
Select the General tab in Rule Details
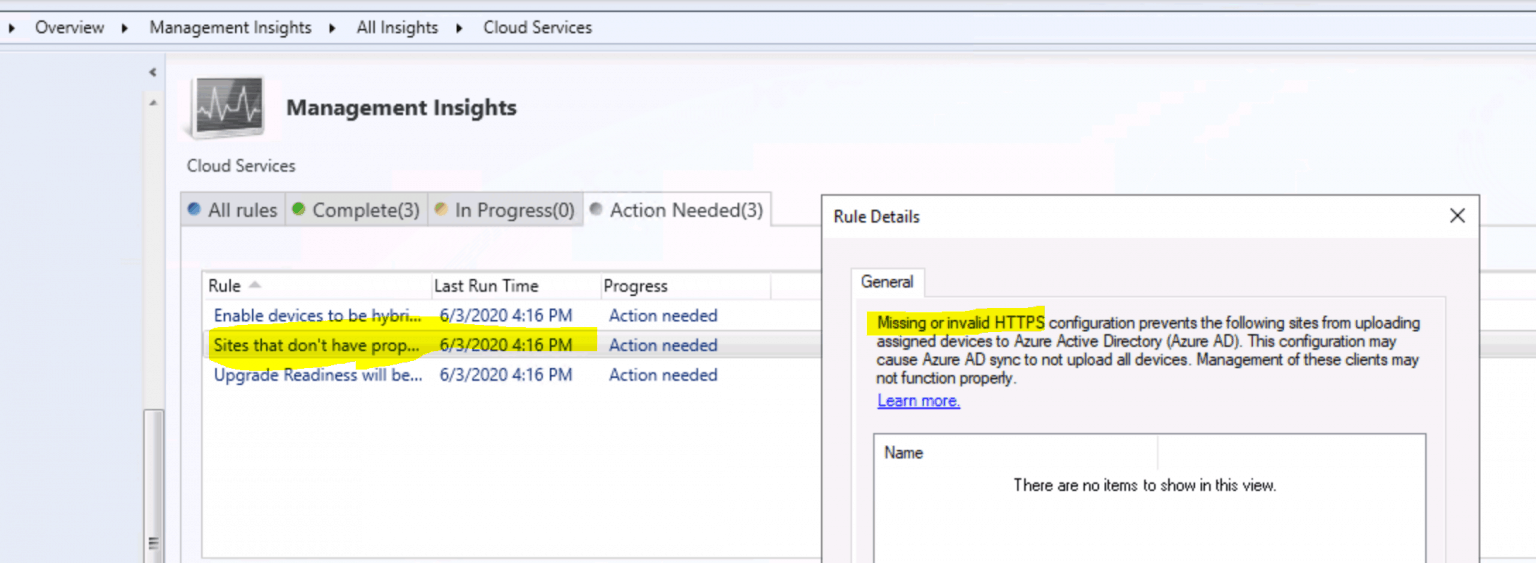click(887, 282)
